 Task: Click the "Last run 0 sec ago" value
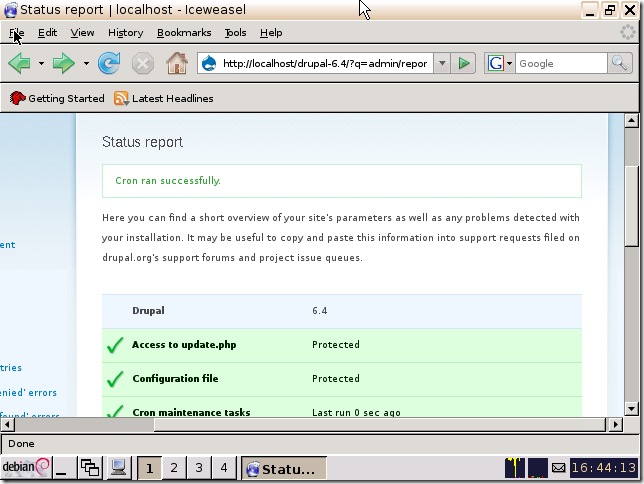coord(356,413)
